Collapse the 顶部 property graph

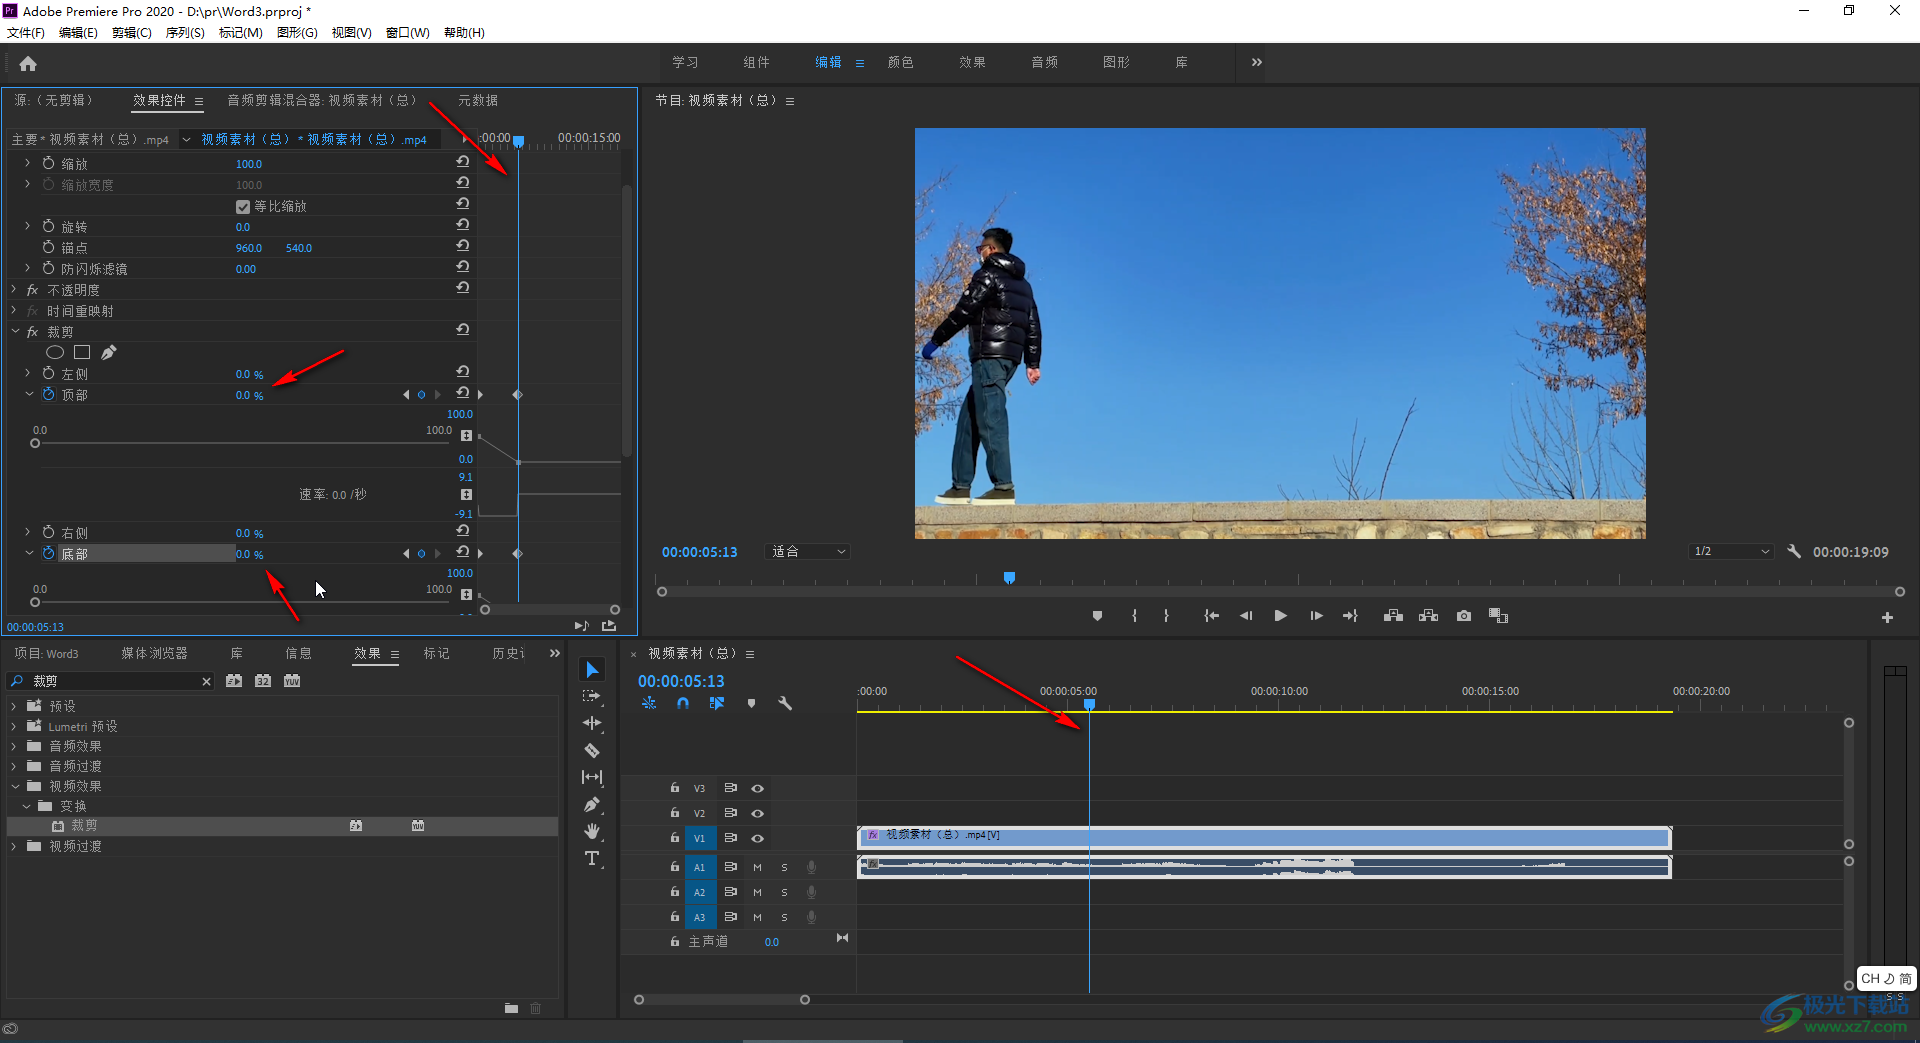(29, 394)
